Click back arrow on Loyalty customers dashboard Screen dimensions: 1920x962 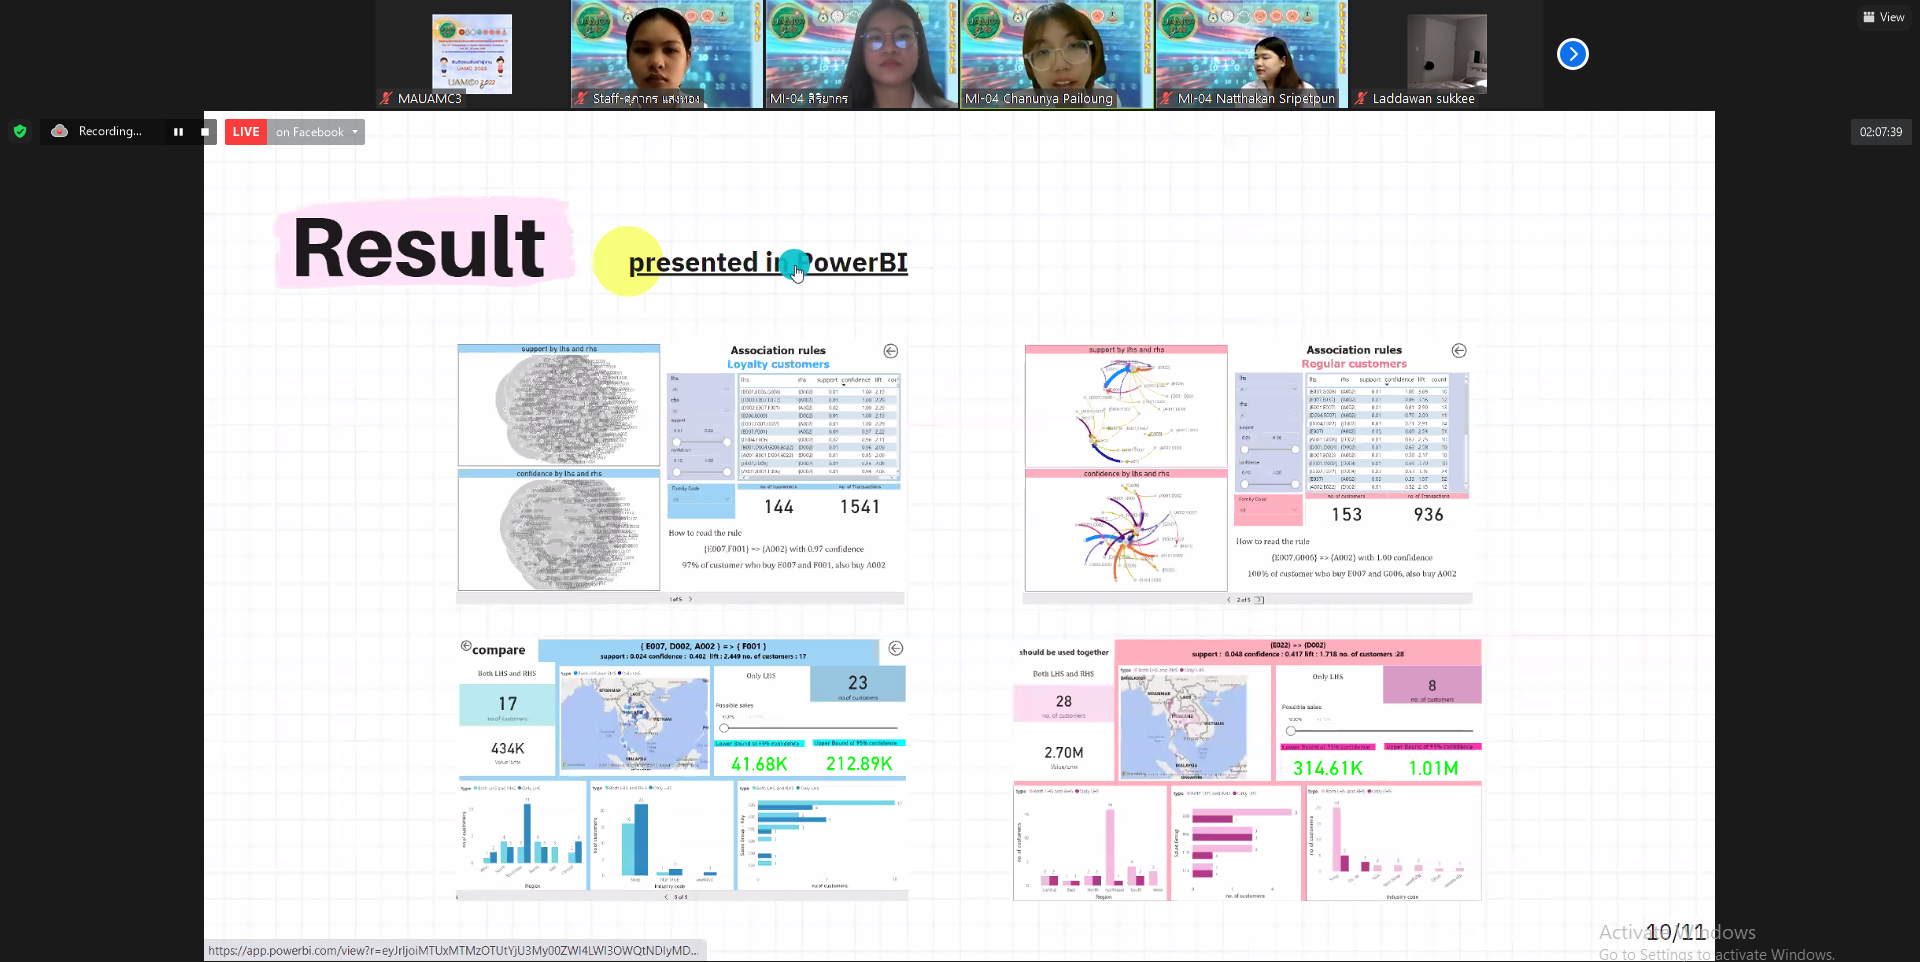pos(890,351)
